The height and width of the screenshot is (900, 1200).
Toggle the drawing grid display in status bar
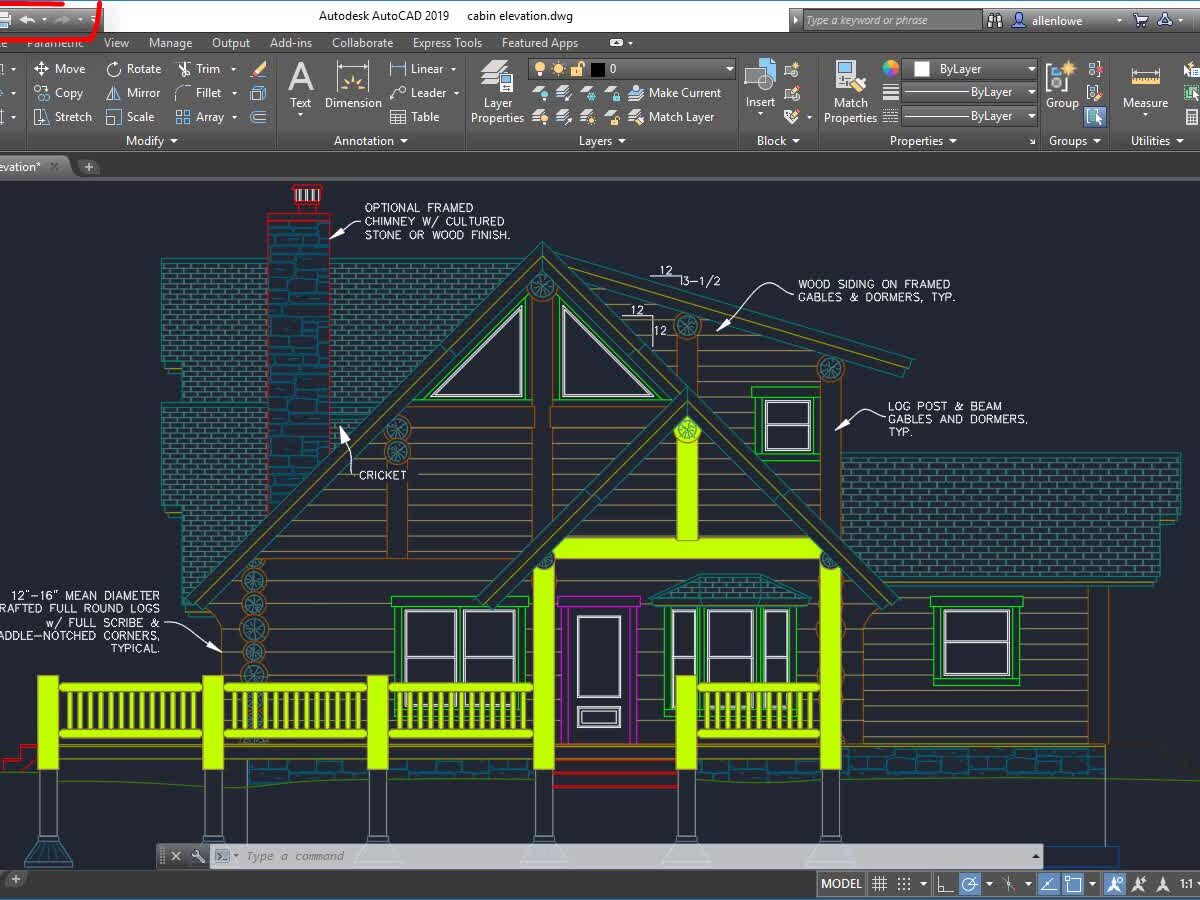click(x=879, y=884)
